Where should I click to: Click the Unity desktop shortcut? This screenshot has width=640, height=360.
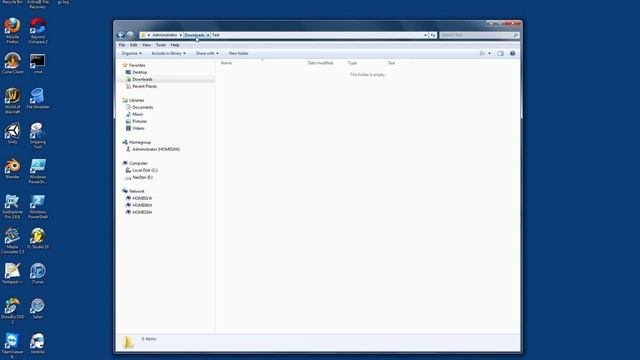[x=13, y=133]
